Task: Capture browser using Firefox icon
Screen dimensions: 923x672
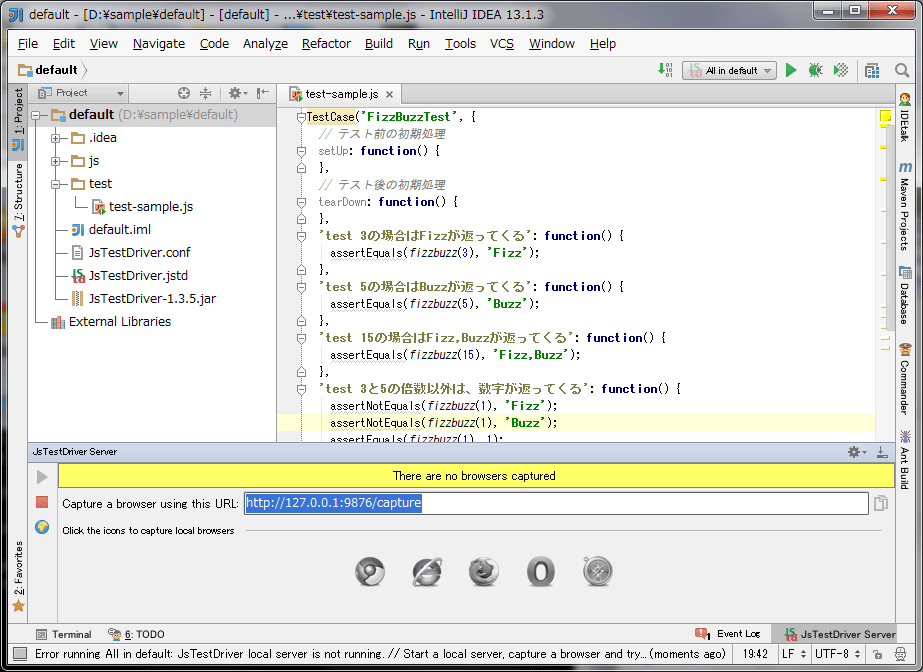Action: [483, 571]
